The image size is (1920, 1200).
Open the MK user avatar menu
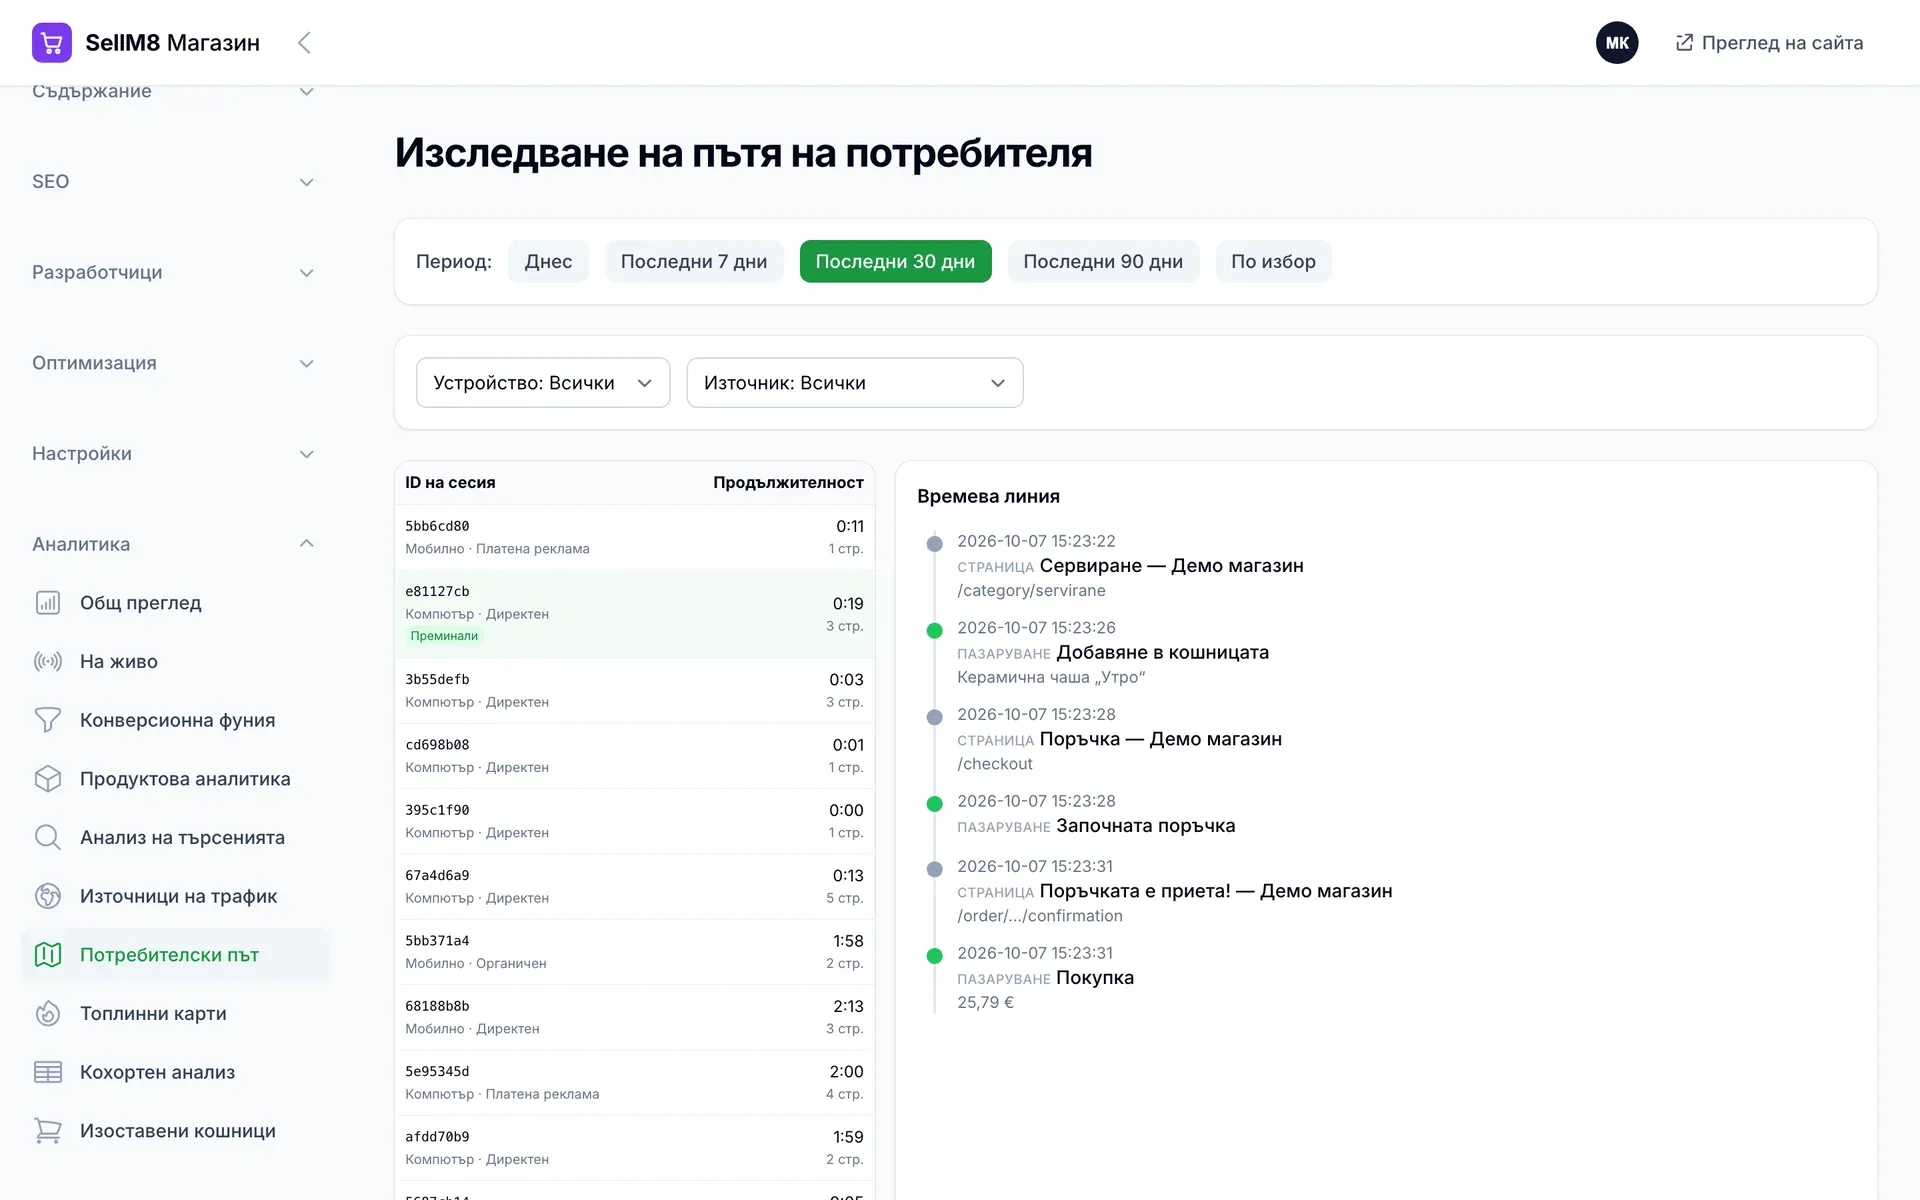pos(1617,43)
